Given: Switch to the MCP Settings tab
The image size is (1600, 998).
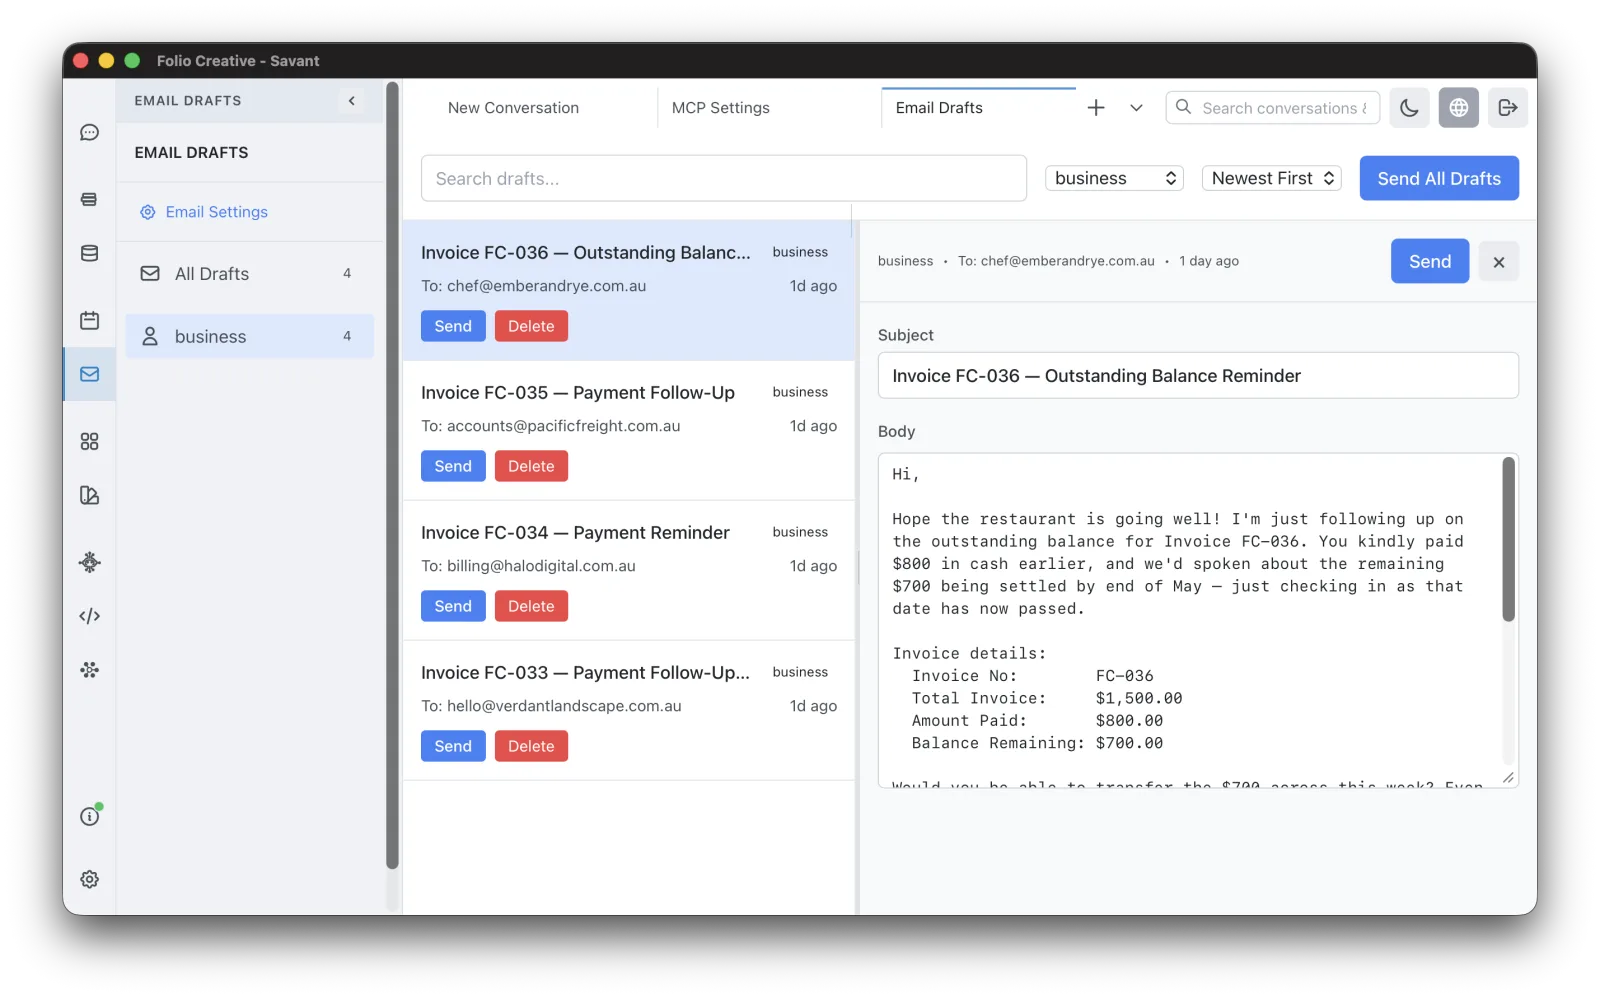Looking at the screenshot, I should point(721,108).
